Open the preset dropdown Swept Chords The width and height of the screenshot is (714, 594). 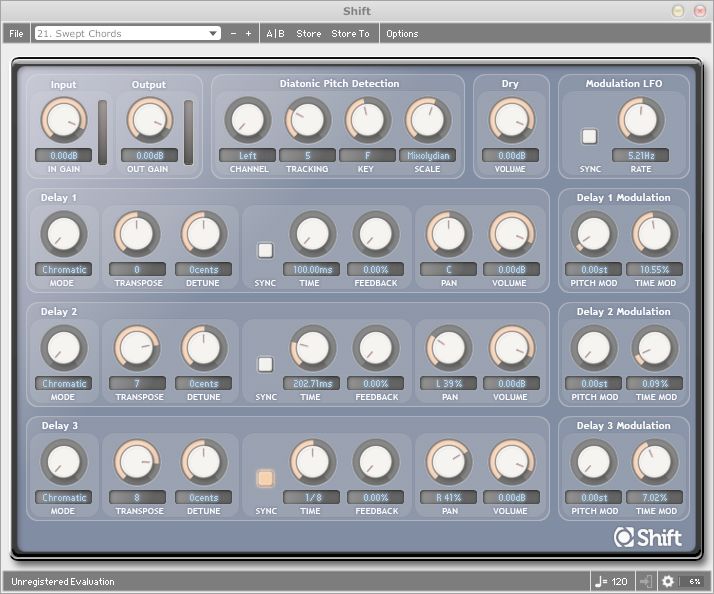click(128, 34)
